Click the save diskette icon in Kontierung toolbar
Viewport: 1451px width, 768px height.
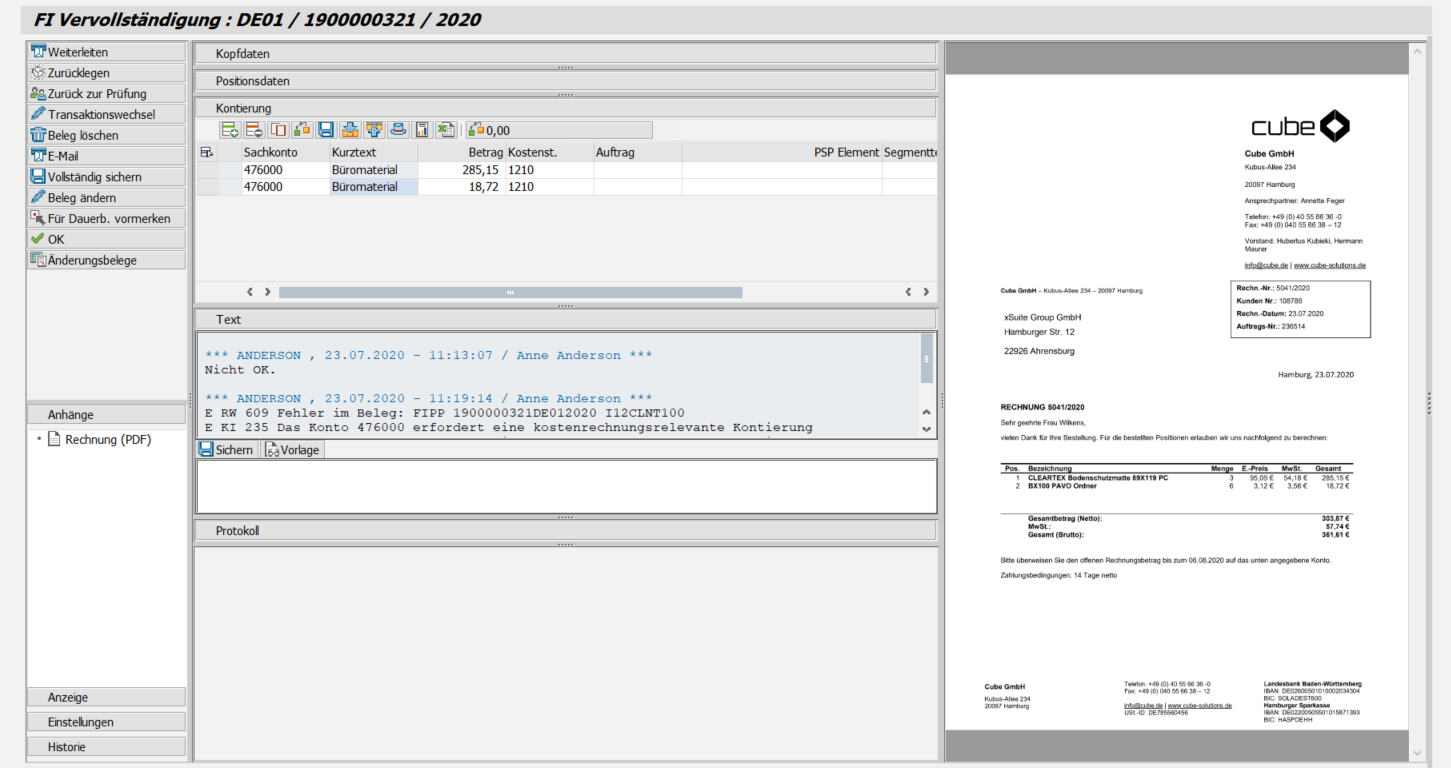pos(326,130)
